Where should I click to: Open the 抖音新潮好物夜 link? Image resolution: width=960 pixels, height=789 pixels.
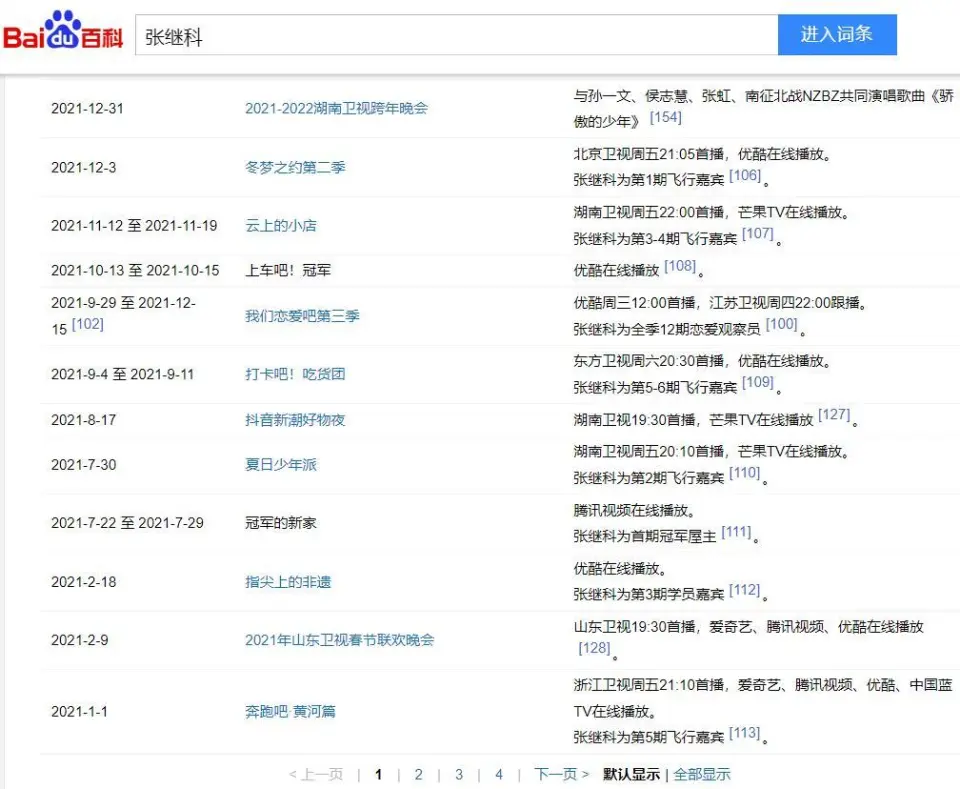295,420
